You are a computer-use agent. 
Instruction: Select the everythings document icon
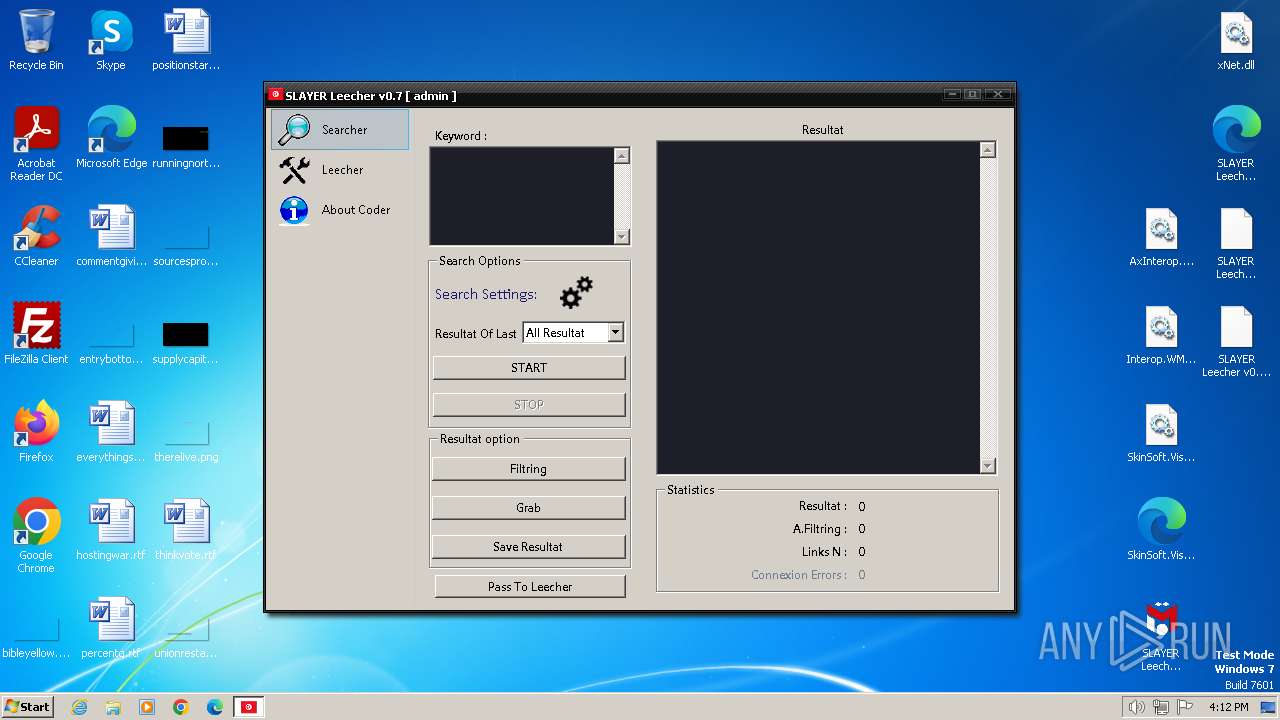click(111, 432)
